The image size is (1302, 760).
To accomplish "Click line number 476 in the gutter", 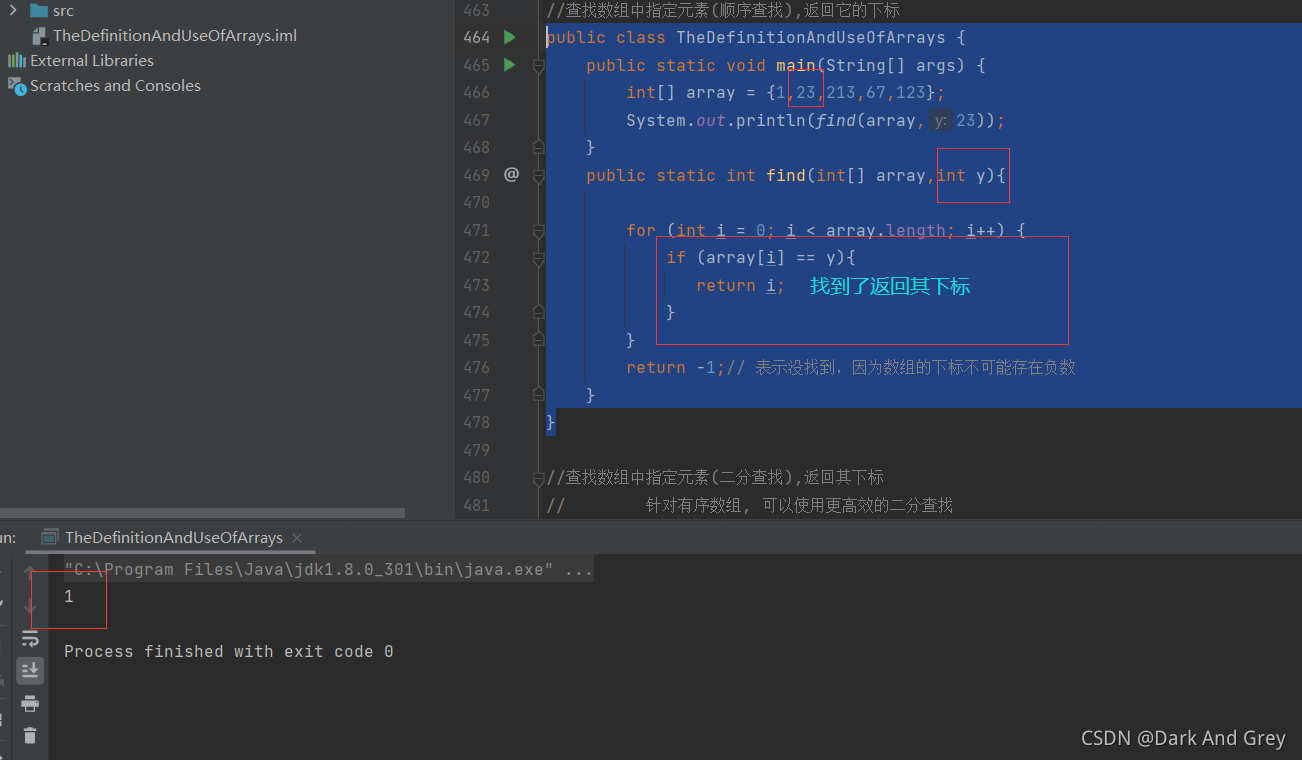I will click(x=476, y=367).
